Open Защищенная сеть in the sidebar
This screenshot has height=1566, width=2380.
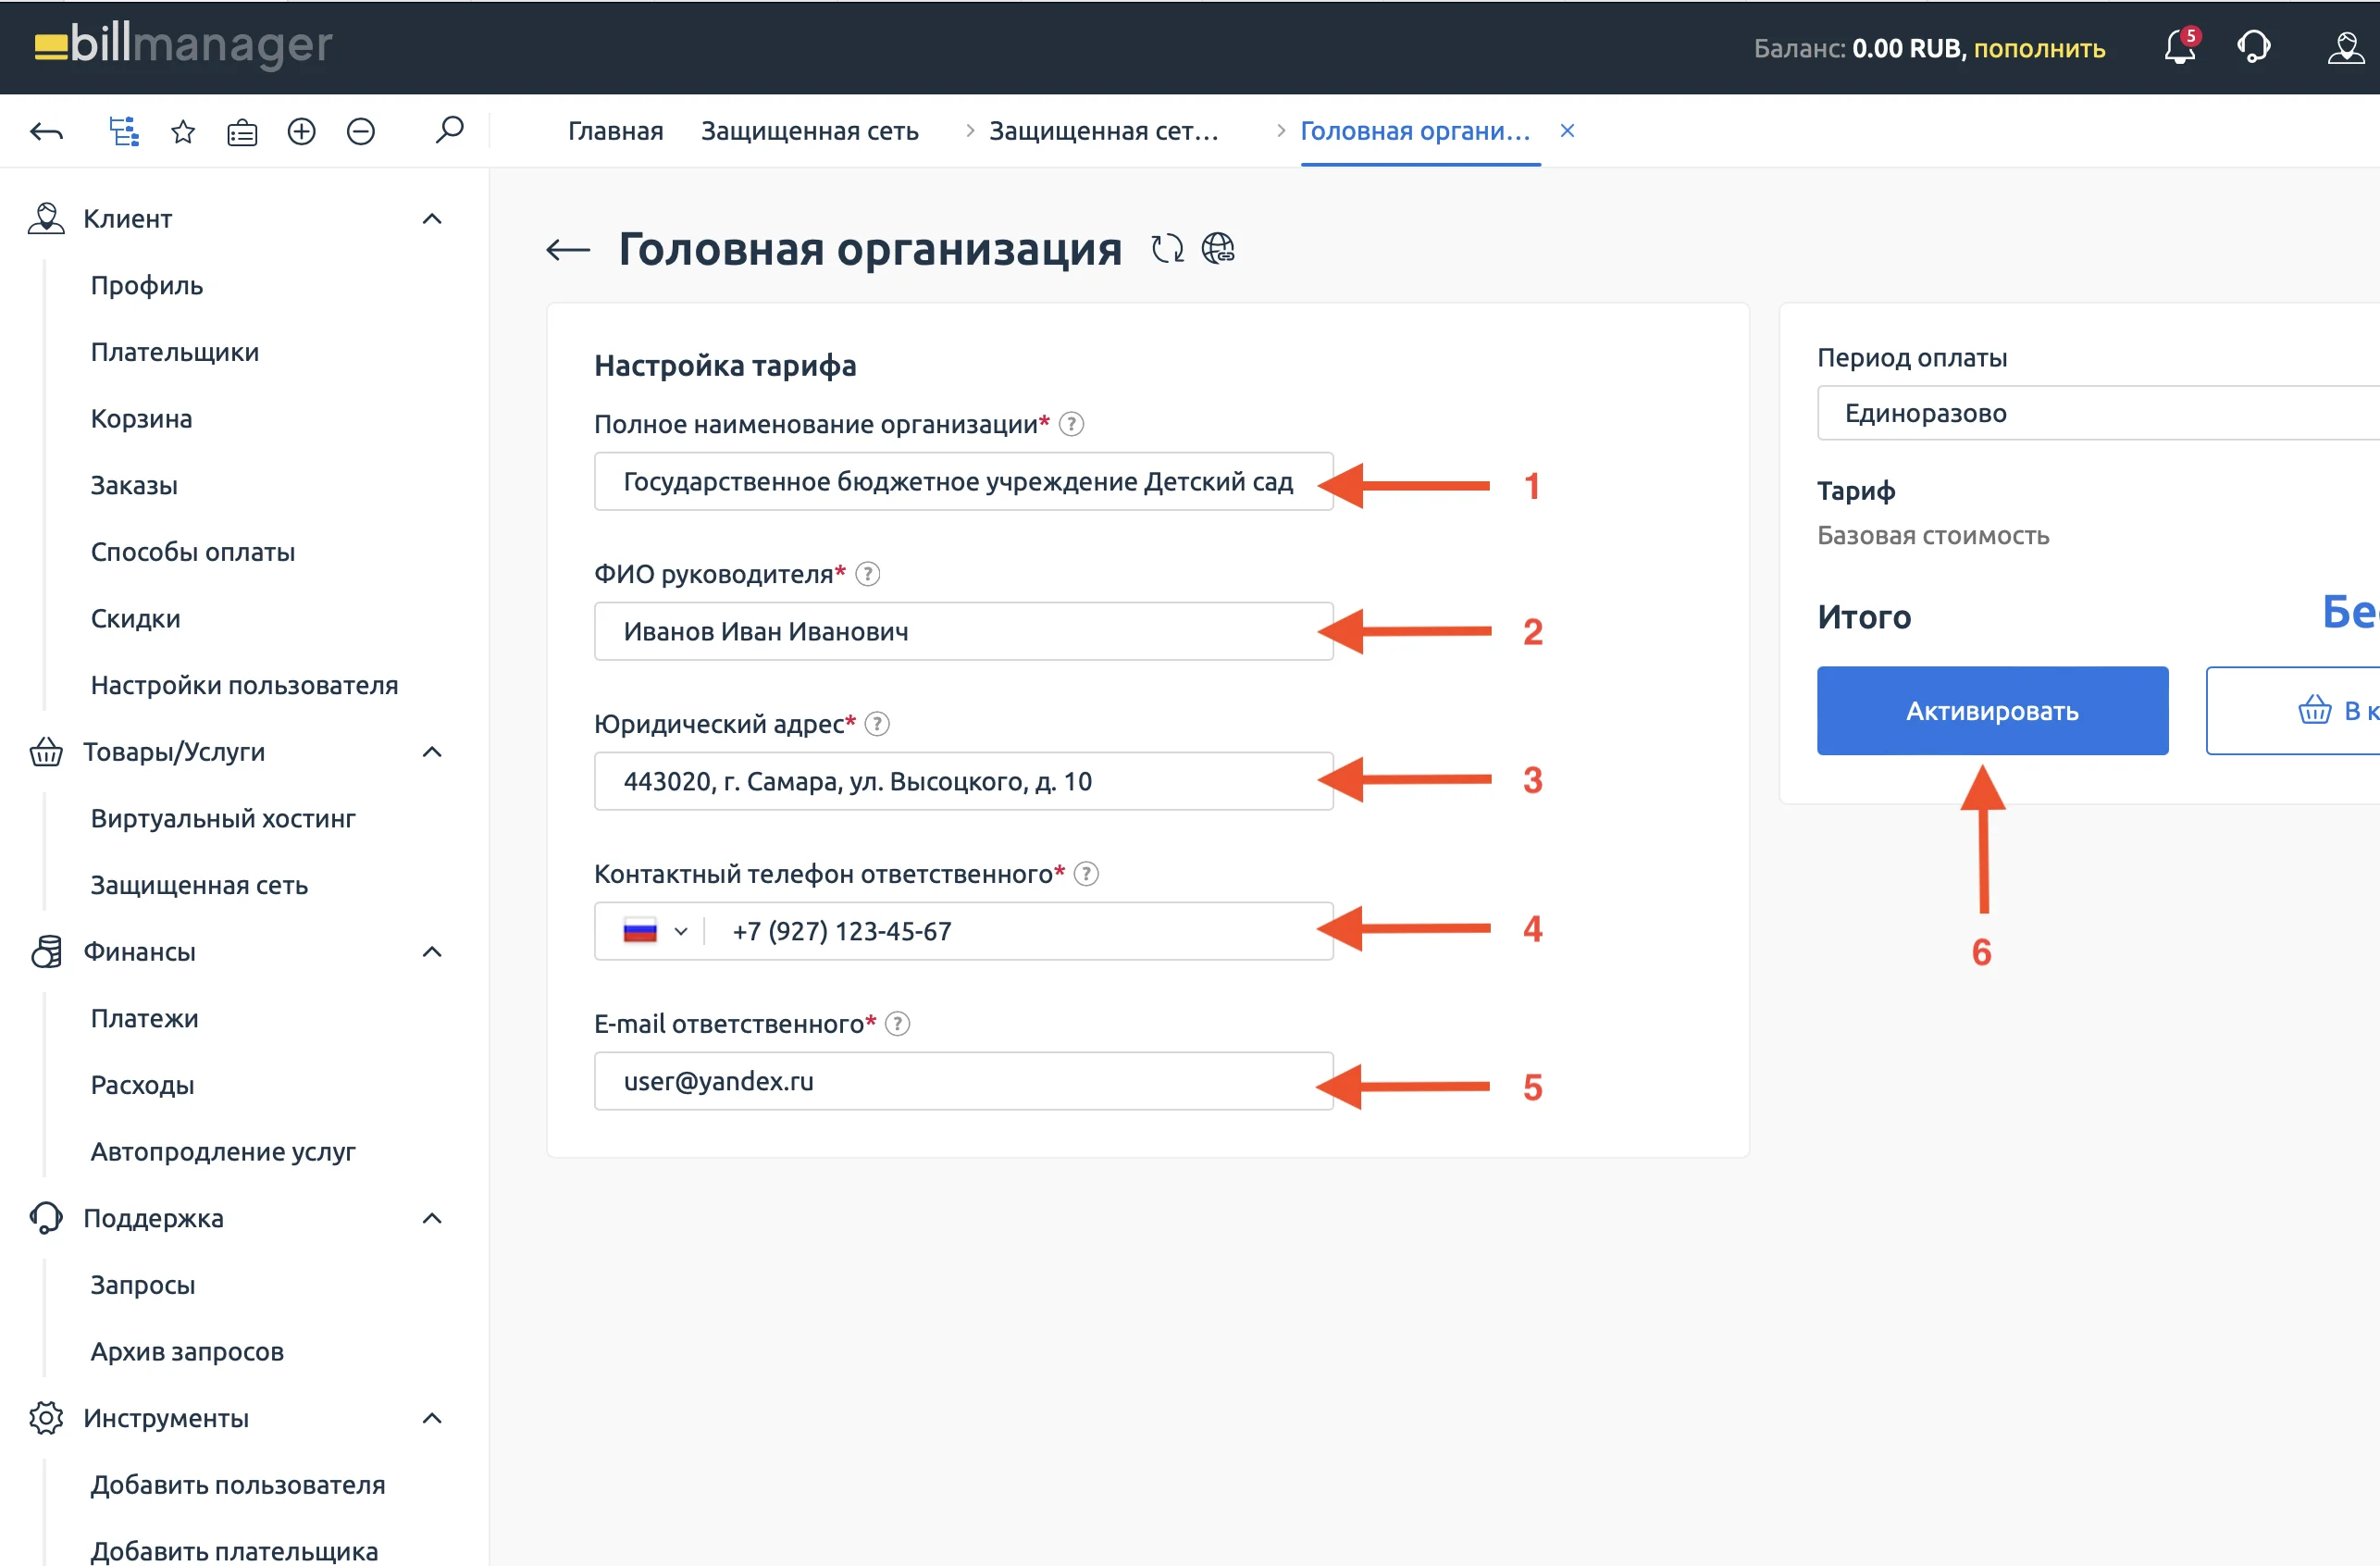point(199,885)
